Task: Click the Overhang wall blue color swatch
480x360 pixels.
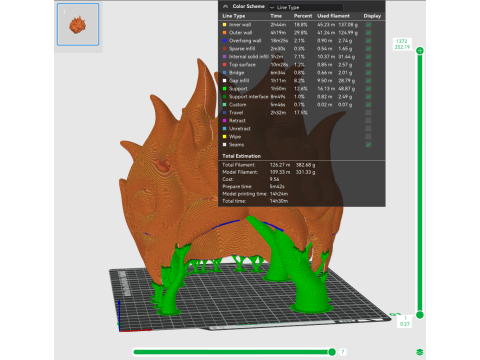Action: [x=224, y=41]
